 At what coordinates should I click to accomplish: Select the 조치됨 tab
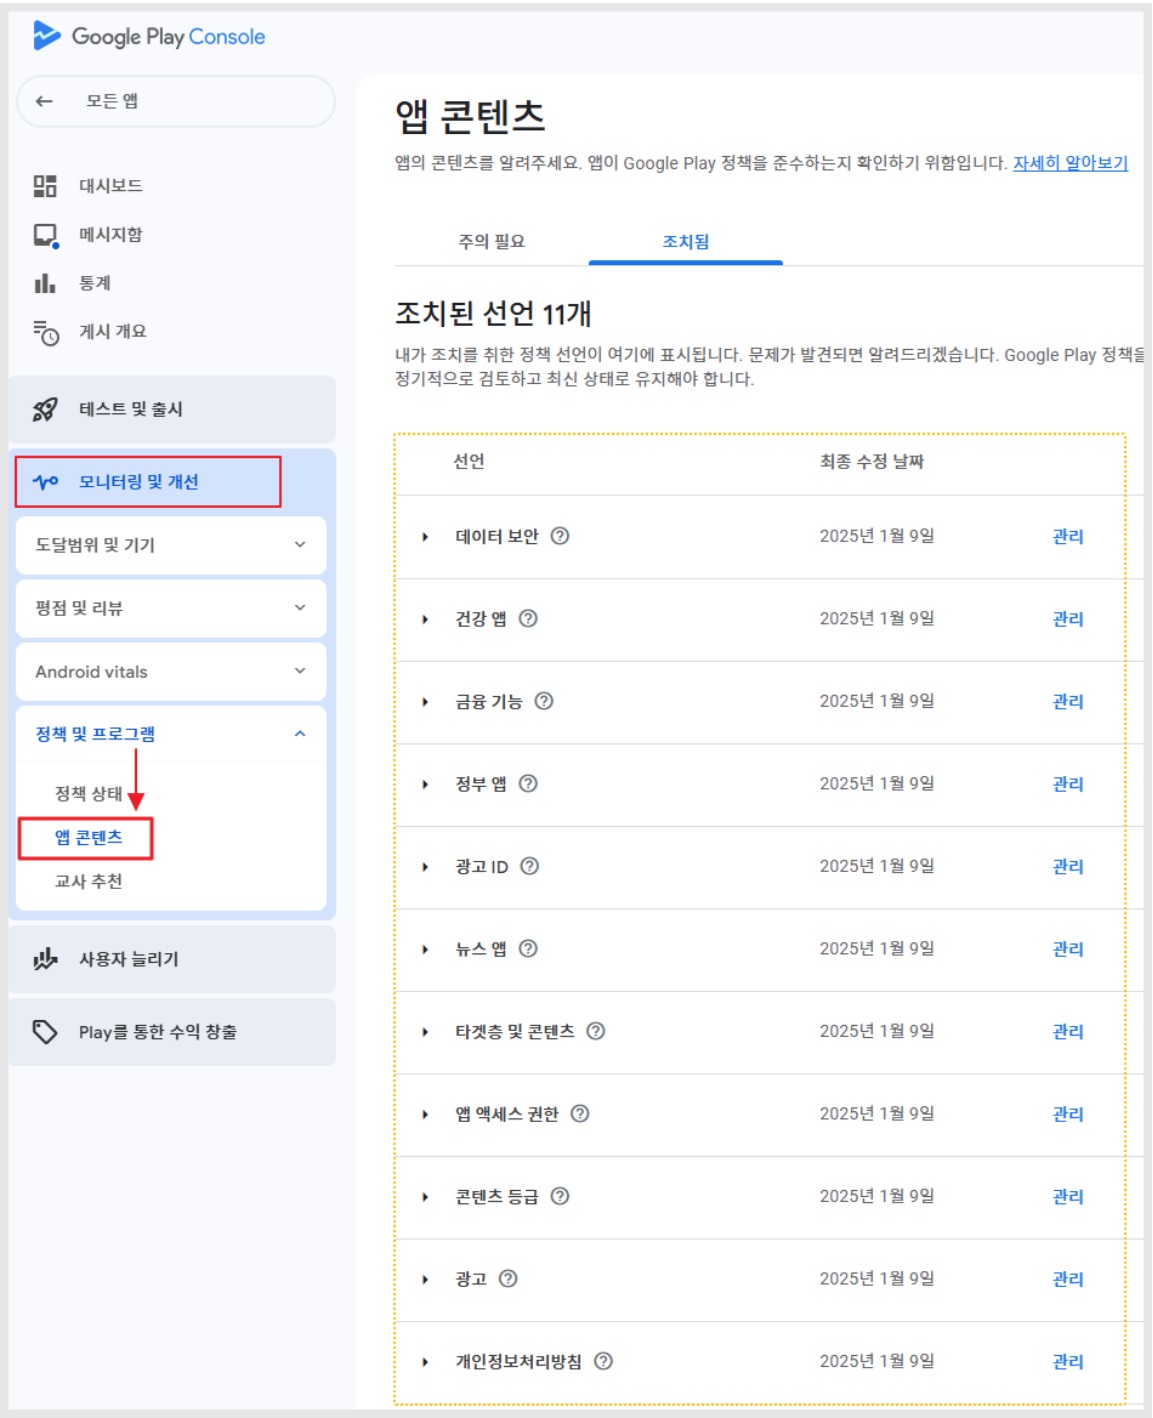point(686,241)
